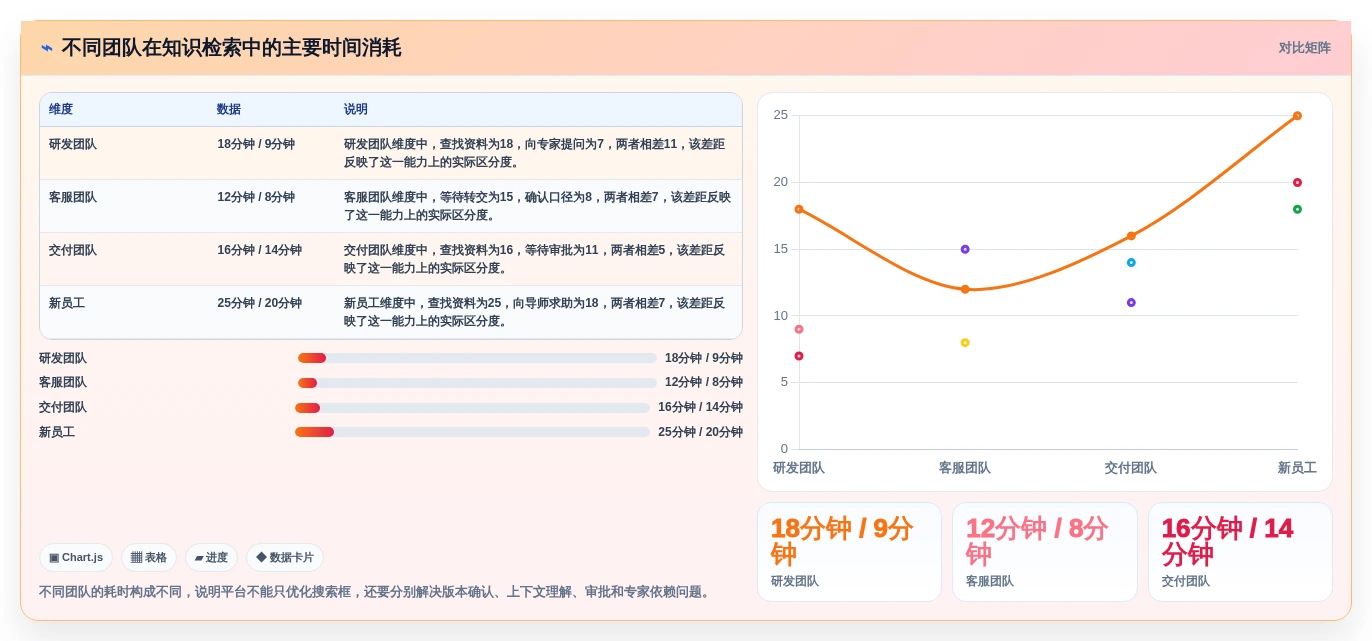Click the blue point at 14 above 交付团队

(1131, 263)
